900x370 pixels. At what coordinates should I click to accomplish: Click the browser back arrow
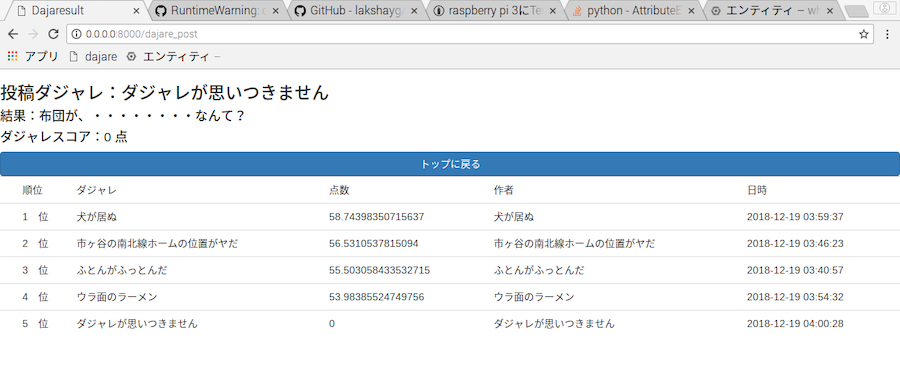[x=13, y=34]
